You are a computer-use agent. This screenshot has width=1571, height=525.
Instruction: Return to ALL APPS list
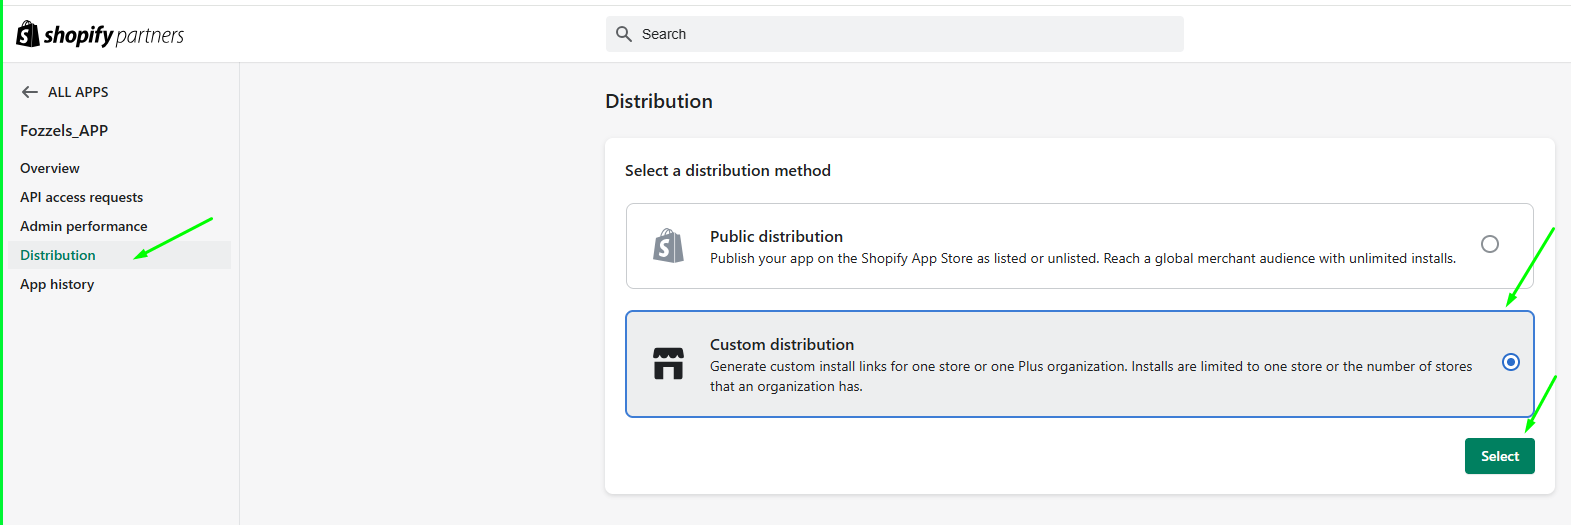(x=78, y=92)
